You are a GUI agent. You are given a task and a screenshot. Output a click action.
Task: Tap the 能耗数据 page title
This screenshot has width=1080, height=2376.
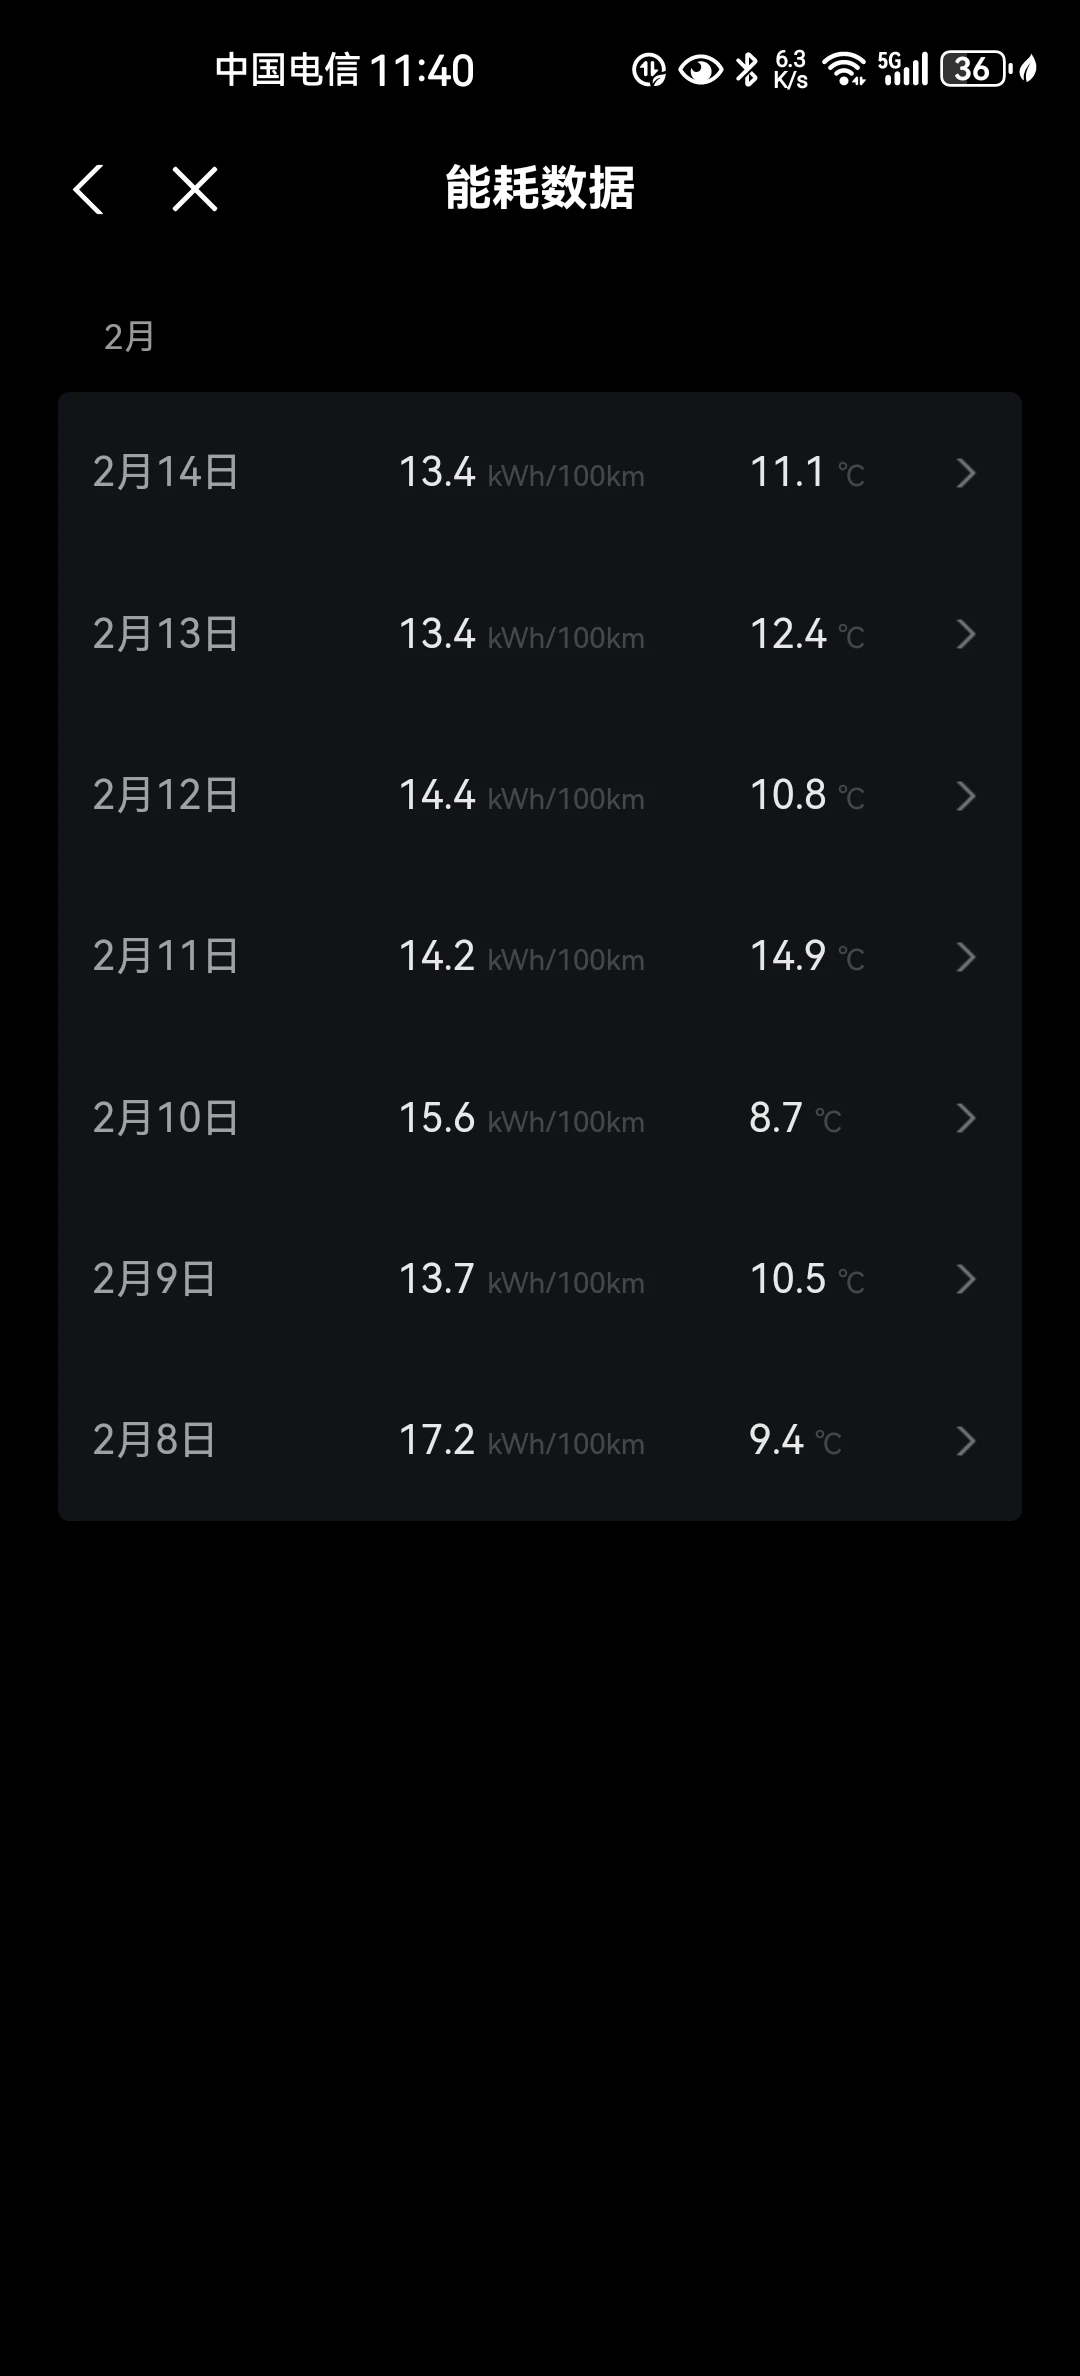[540, 188]
